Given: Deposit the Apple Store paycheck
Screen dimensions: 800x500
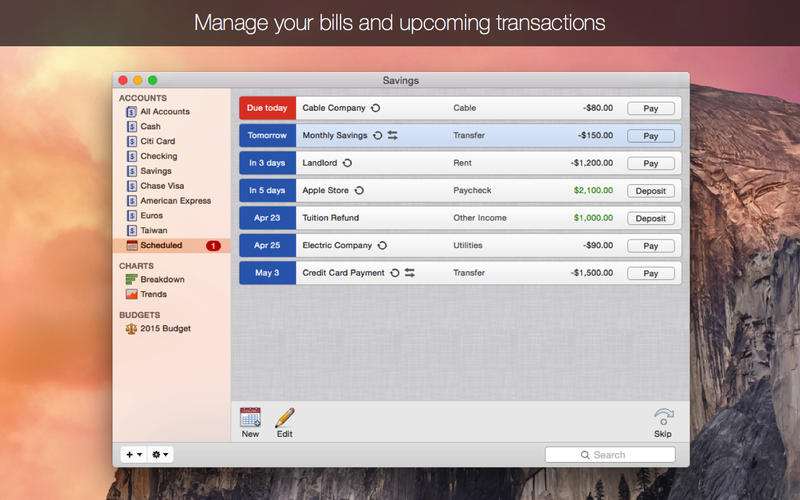Looking at the screenshot, I should pos(650,190).
